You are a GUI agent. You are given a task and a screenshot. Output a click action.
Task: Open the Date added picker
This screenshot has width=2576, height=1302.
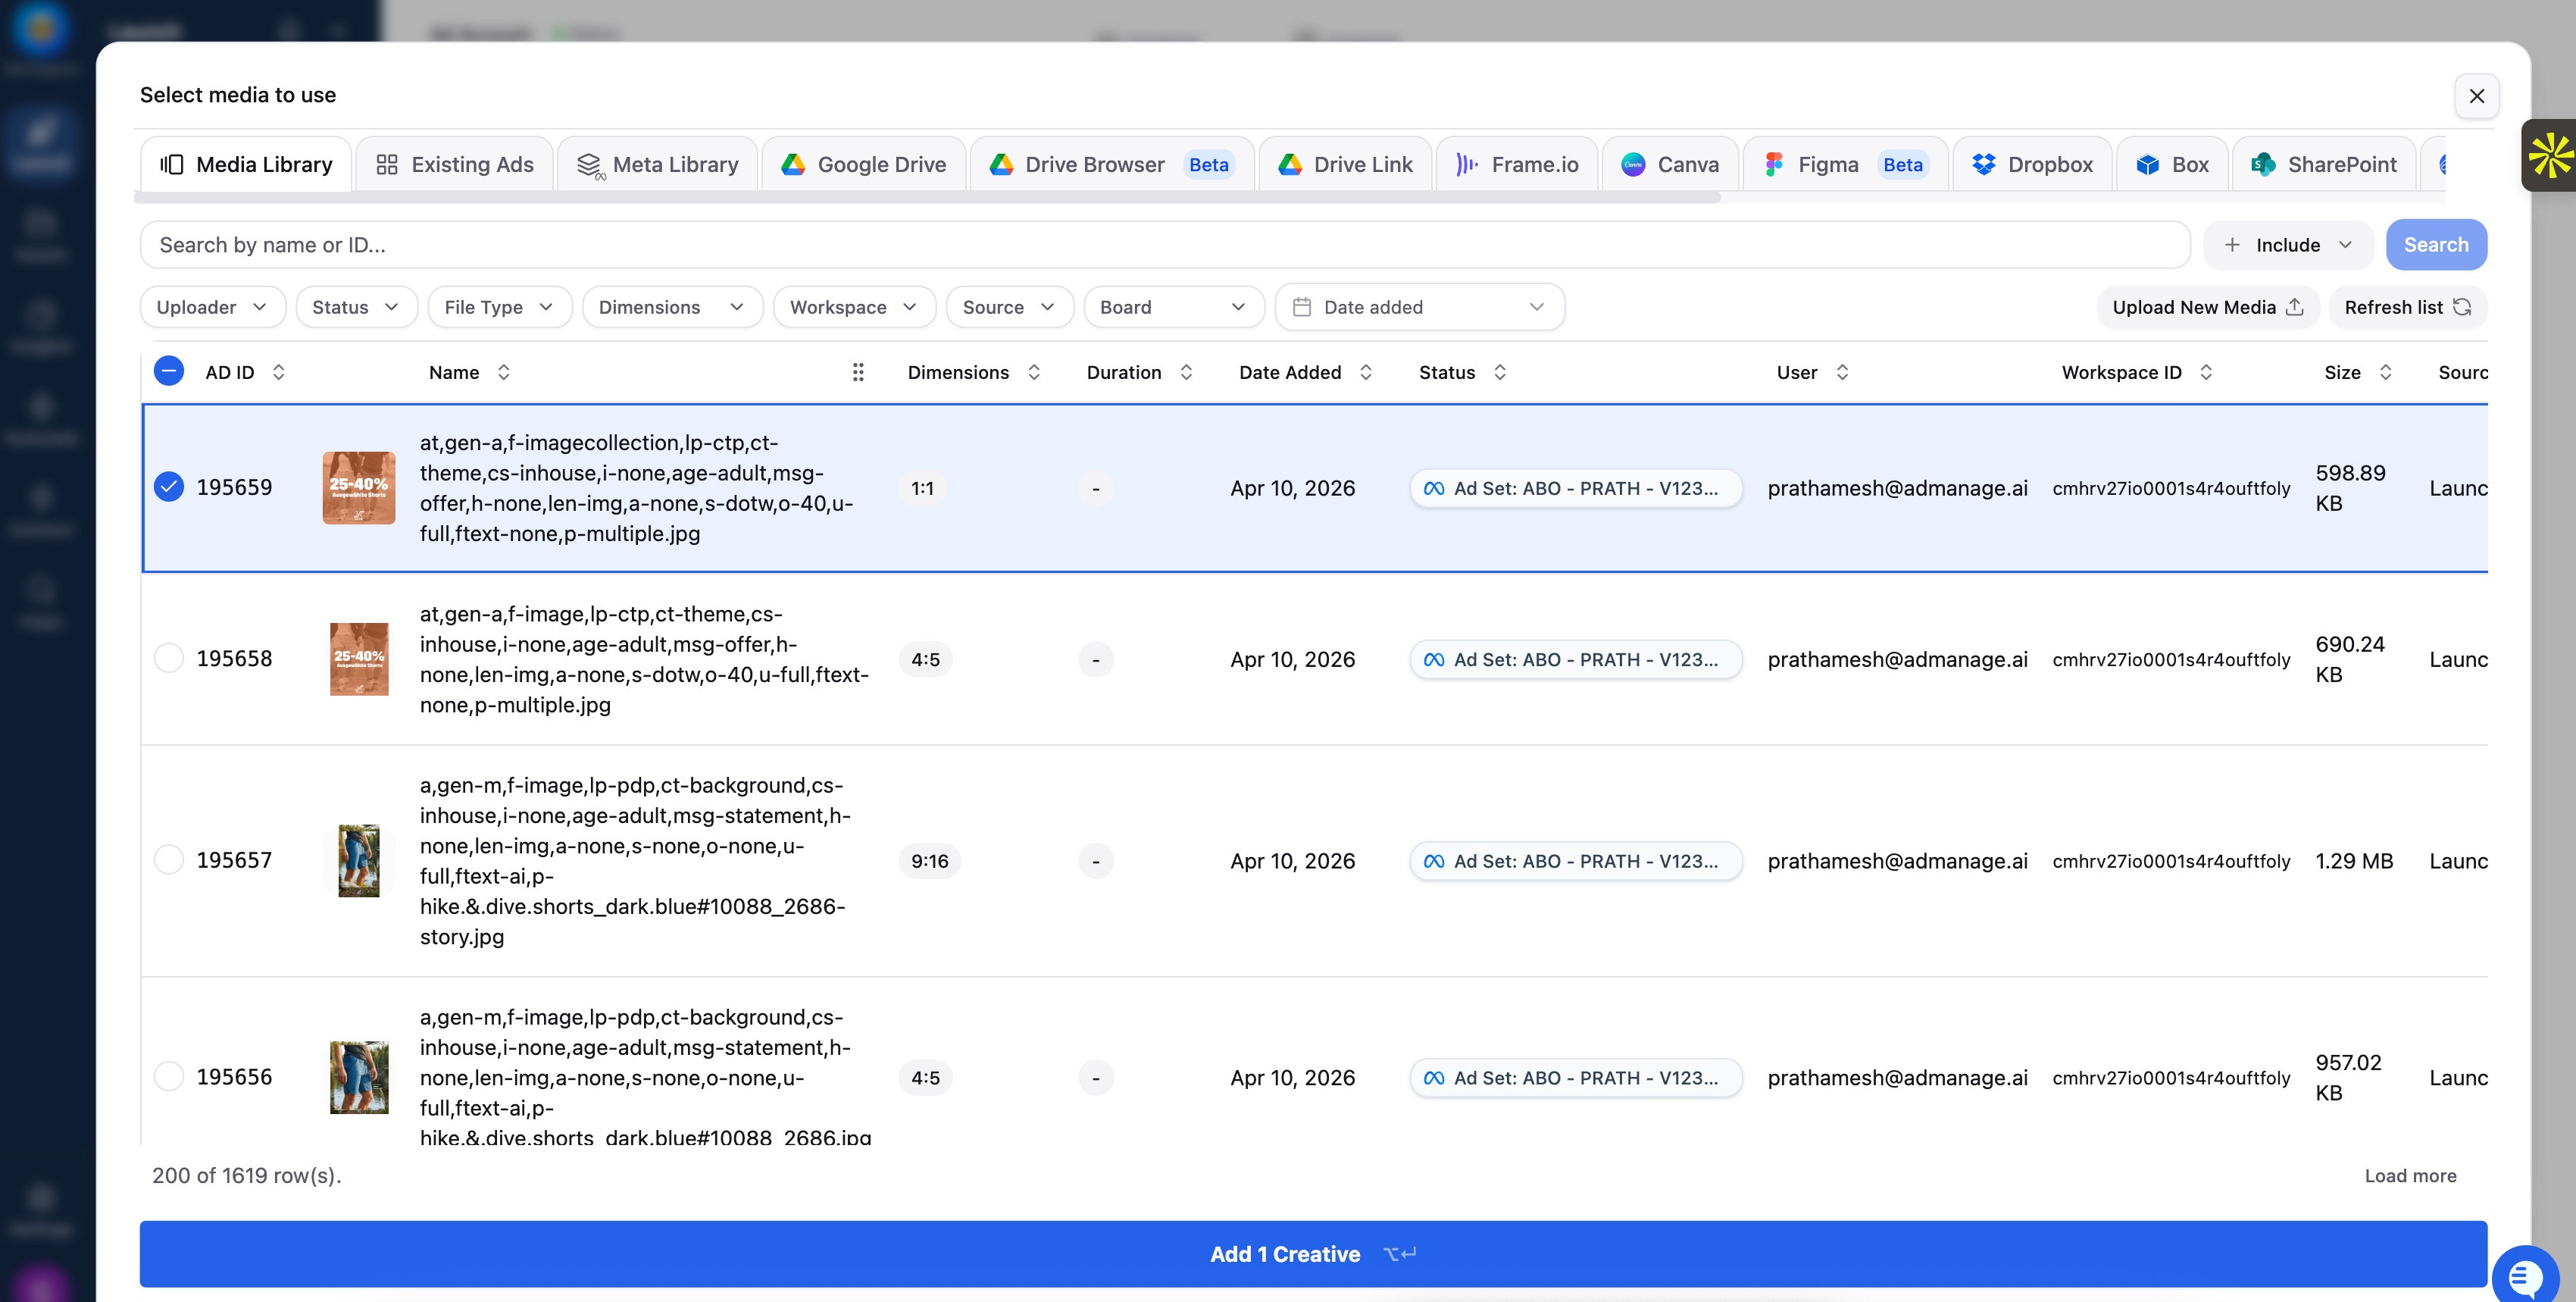pos(1419,307)
